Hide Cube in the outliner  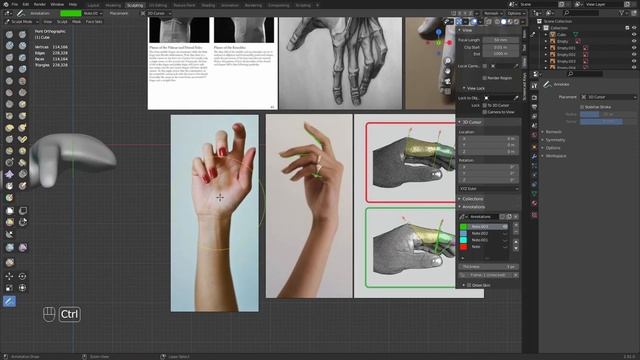pos(634,35)
